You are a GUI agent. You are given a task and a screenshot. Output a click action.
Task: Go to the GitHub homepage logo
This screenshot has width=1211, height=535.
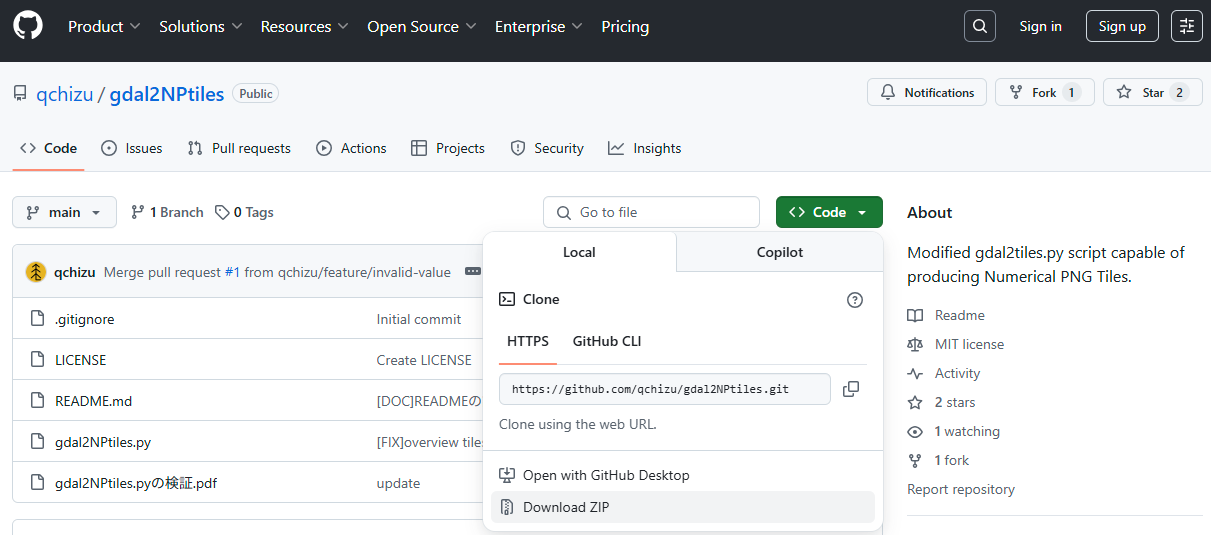click(x=28, y=26)
